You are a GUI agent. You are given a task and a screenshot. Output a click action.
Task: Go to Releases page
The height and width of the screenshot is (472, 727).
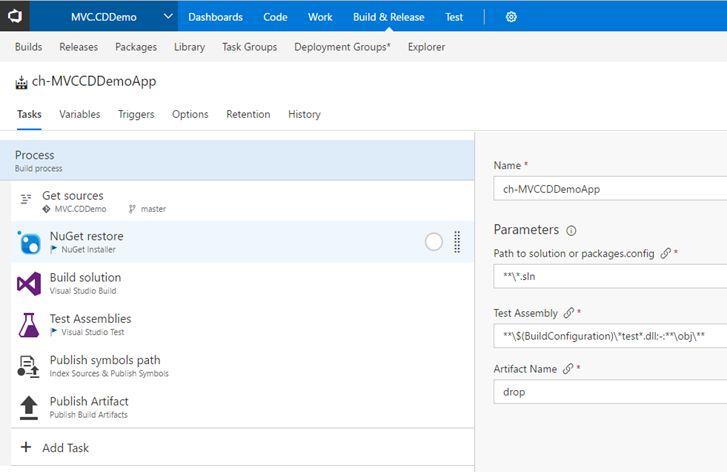pyautogui.click(x=78, y=47)
